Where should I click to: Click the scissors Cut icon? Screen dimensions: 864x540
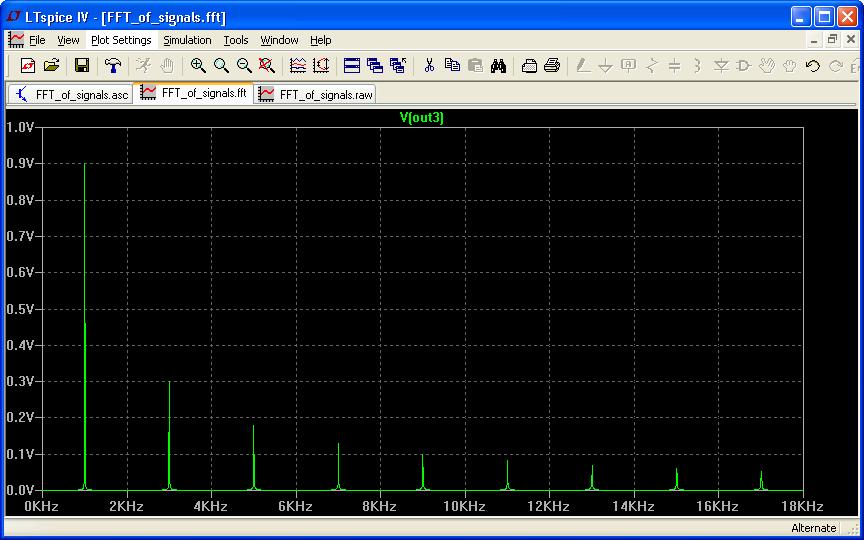[x=429, y=66]
